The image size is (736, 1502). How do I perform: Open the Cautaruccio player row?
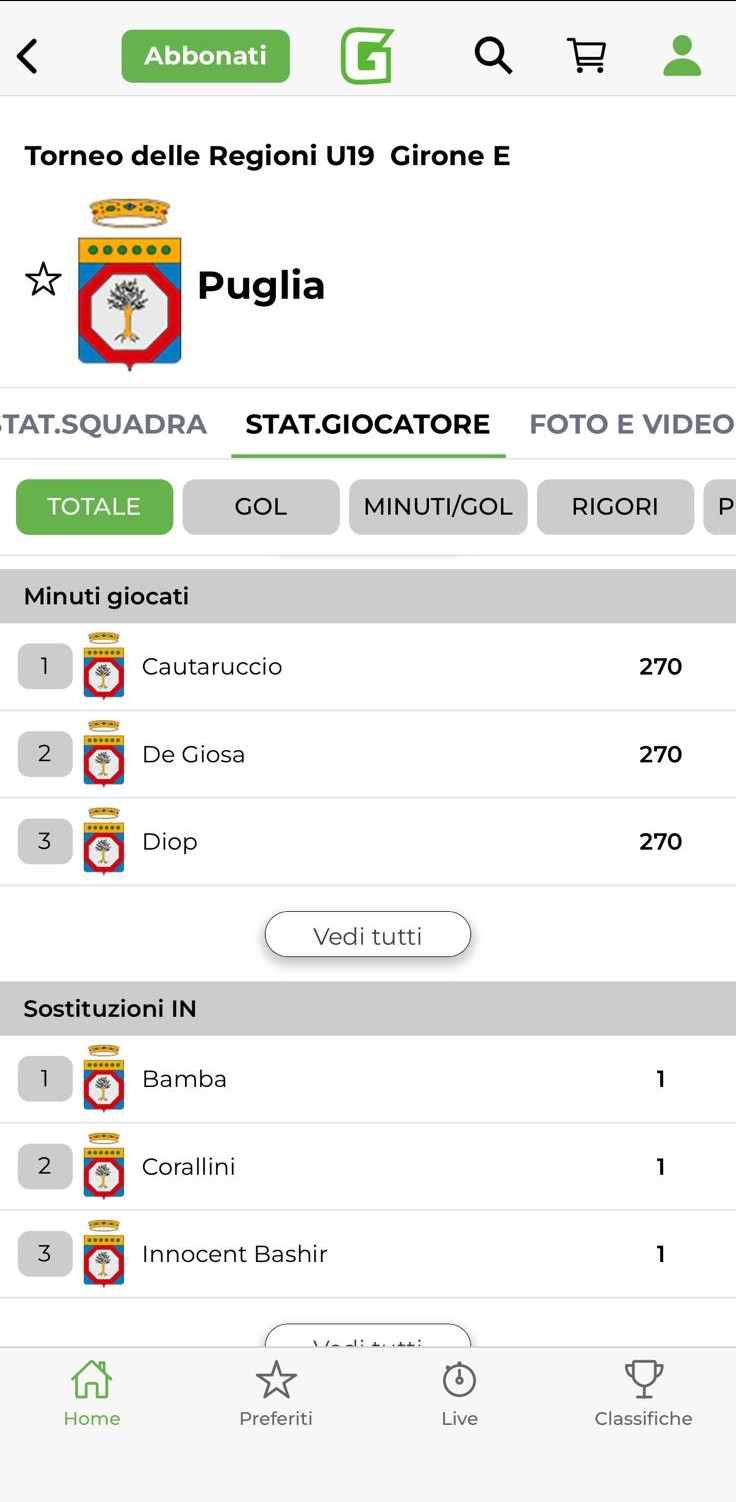(368, 667)
